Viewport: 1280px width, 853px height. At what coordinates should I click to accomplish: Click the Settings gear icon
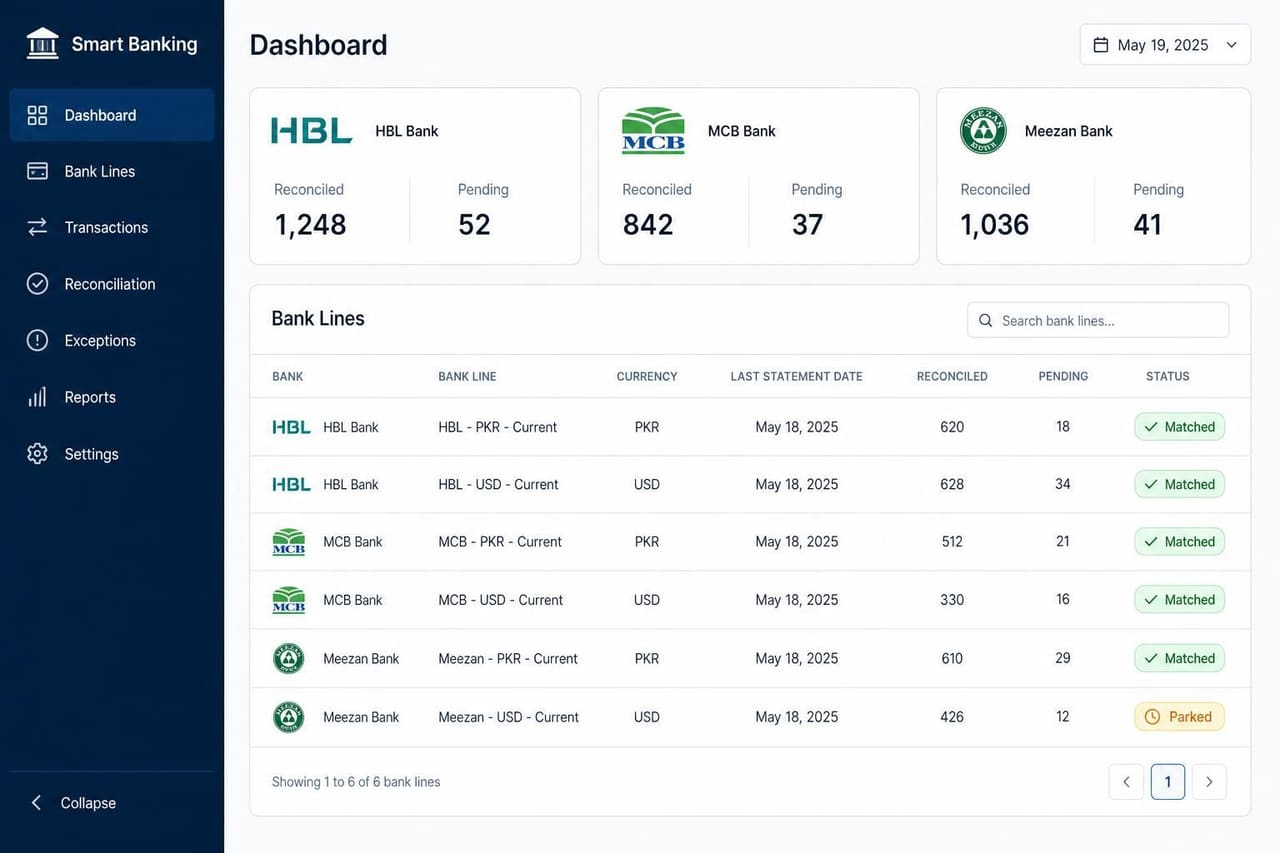coord(37,454)
